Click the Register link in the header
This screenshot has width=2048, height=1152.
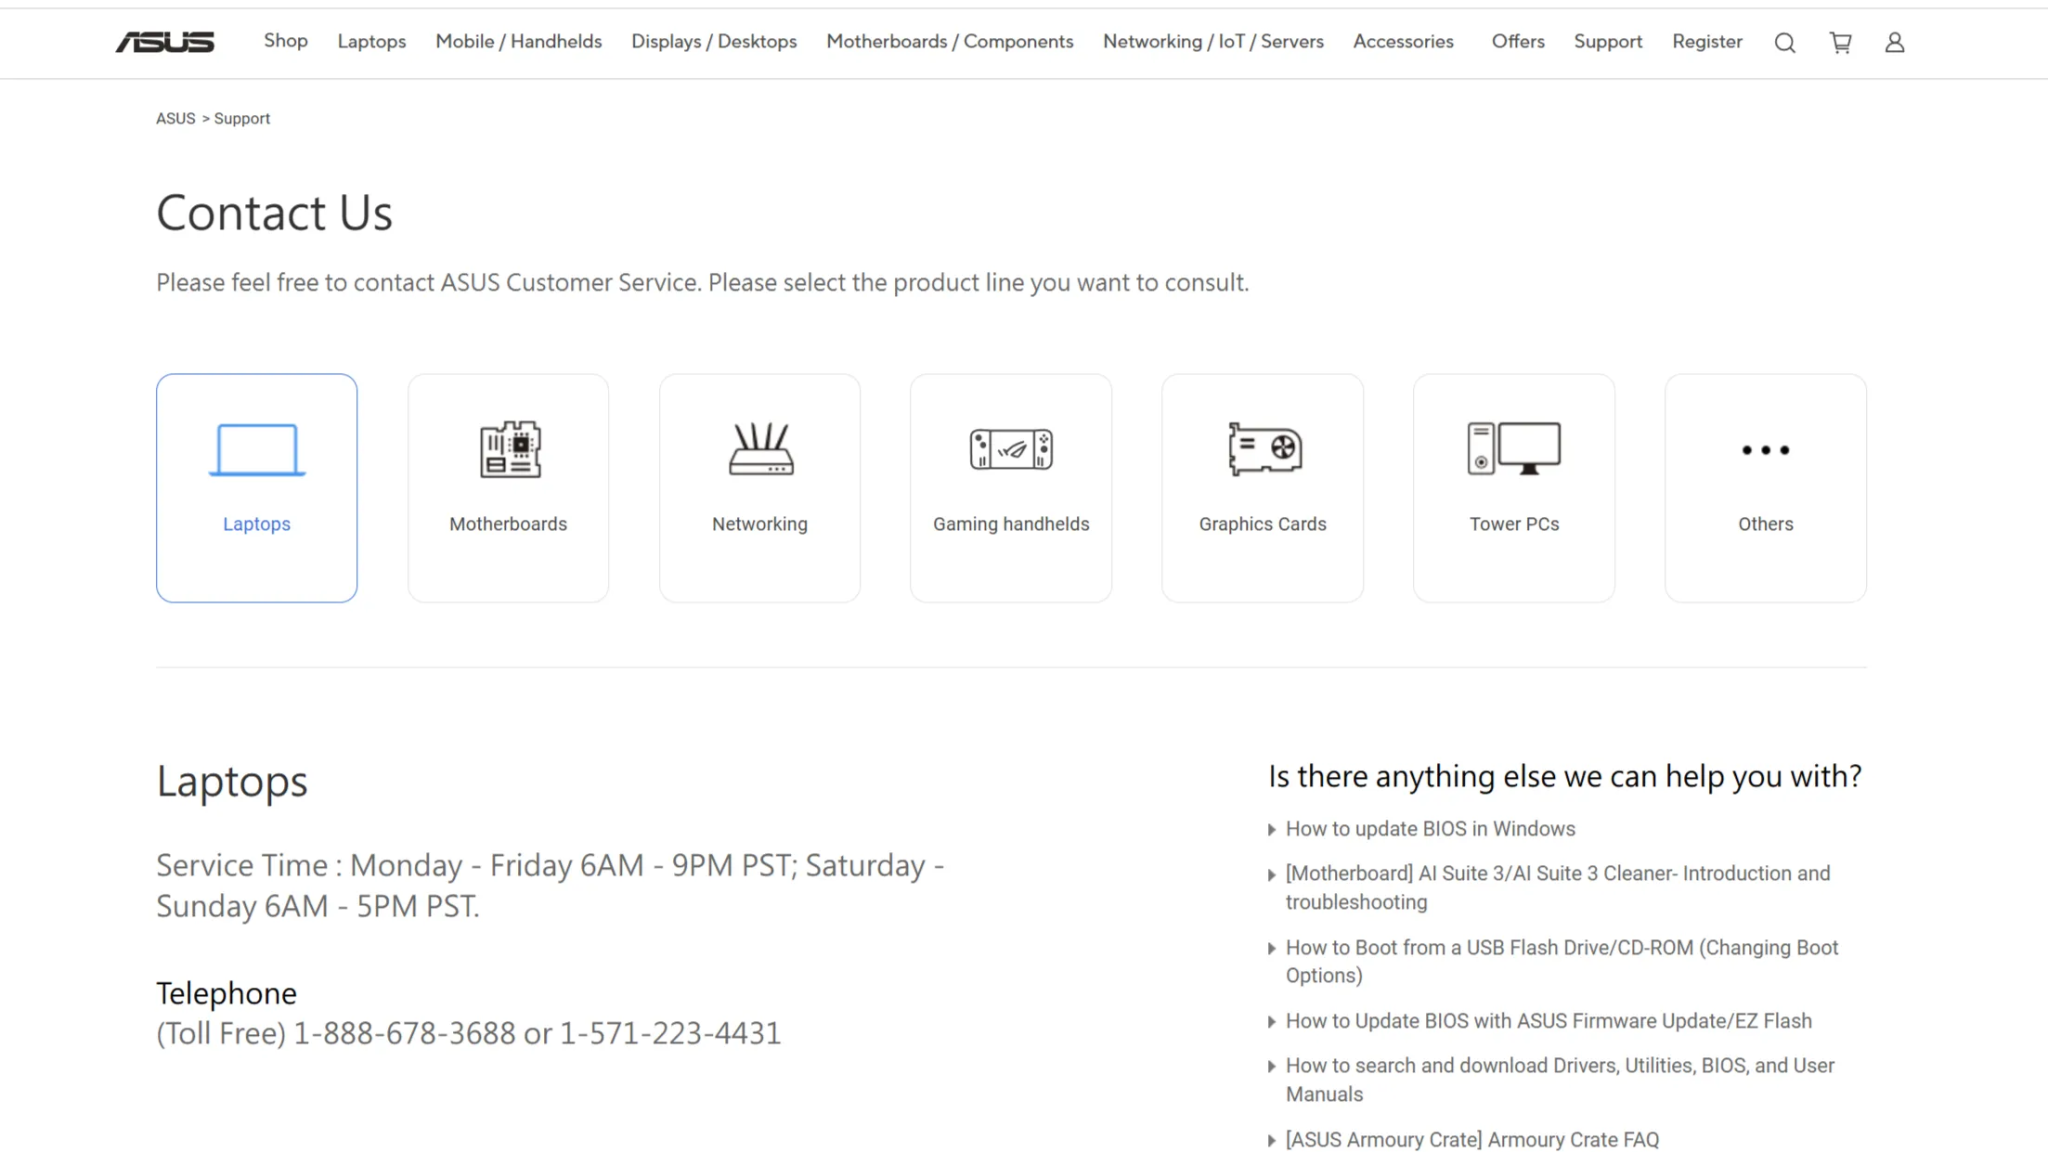tap(1707, 41)
